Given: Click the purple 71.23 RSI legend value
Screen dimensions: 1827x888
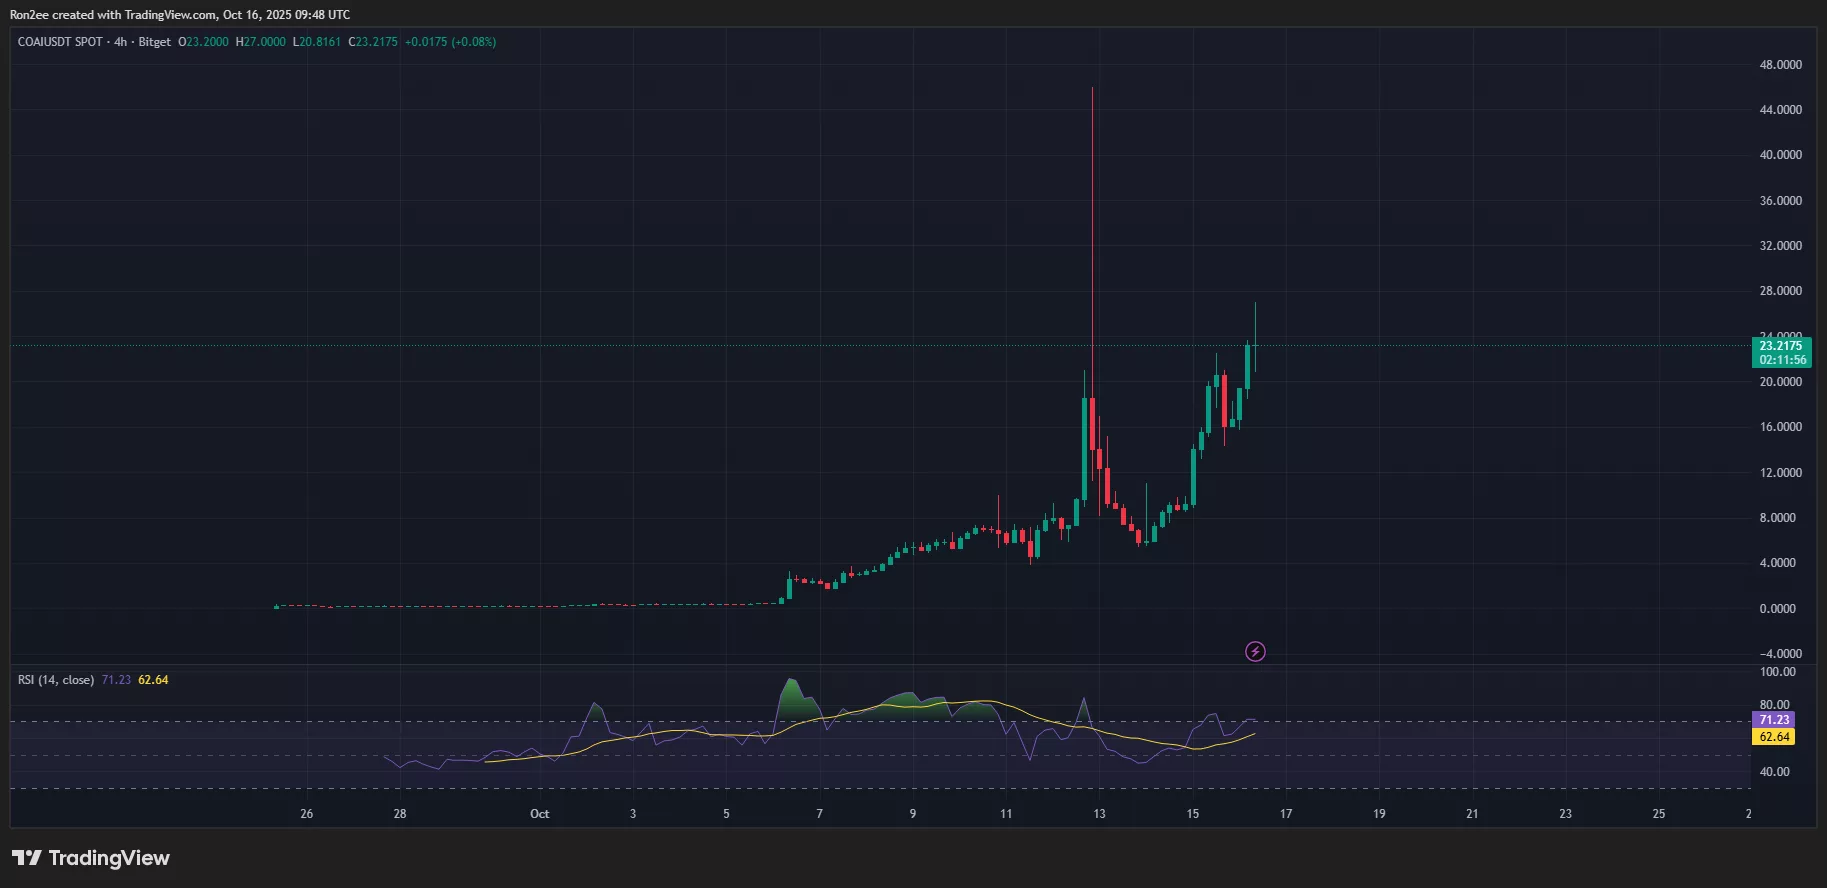Looking at the screenshot, I should (116, 680).
